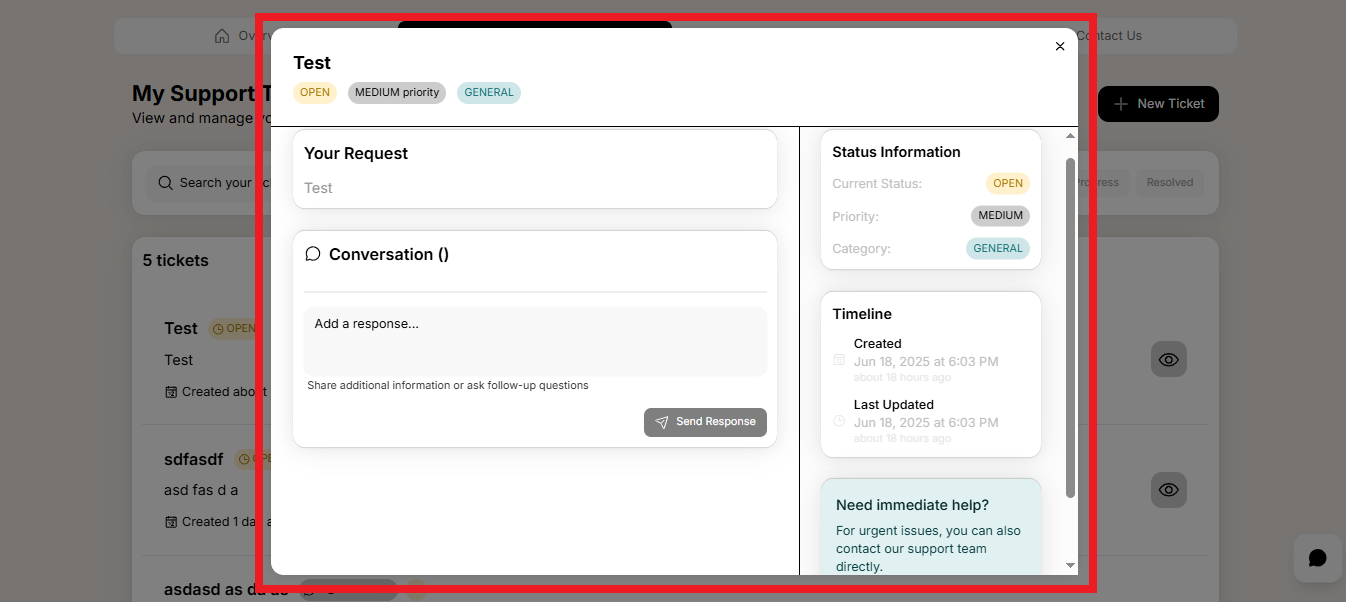Viewport: 1346px width, 602px height.
Task: Click the OPEN badge under ticket title
Action: [x=315, y=93]
